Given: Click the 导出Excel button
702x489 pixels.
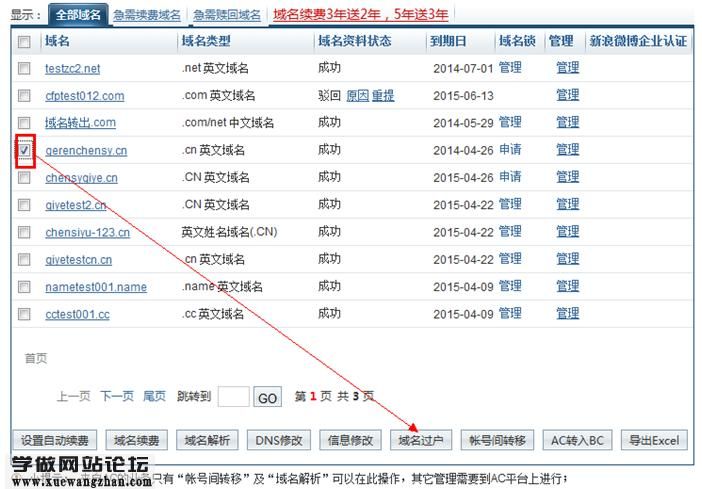Looking at the screenshot, I should [x=654, y=440].
